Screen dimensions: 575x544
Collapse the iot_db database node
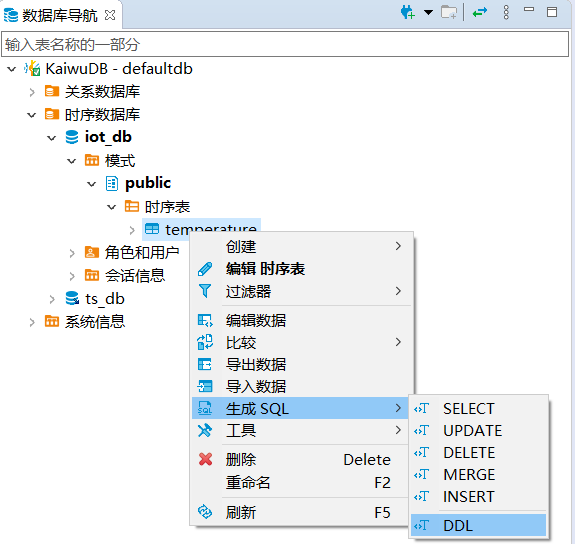tap(52, 138)
